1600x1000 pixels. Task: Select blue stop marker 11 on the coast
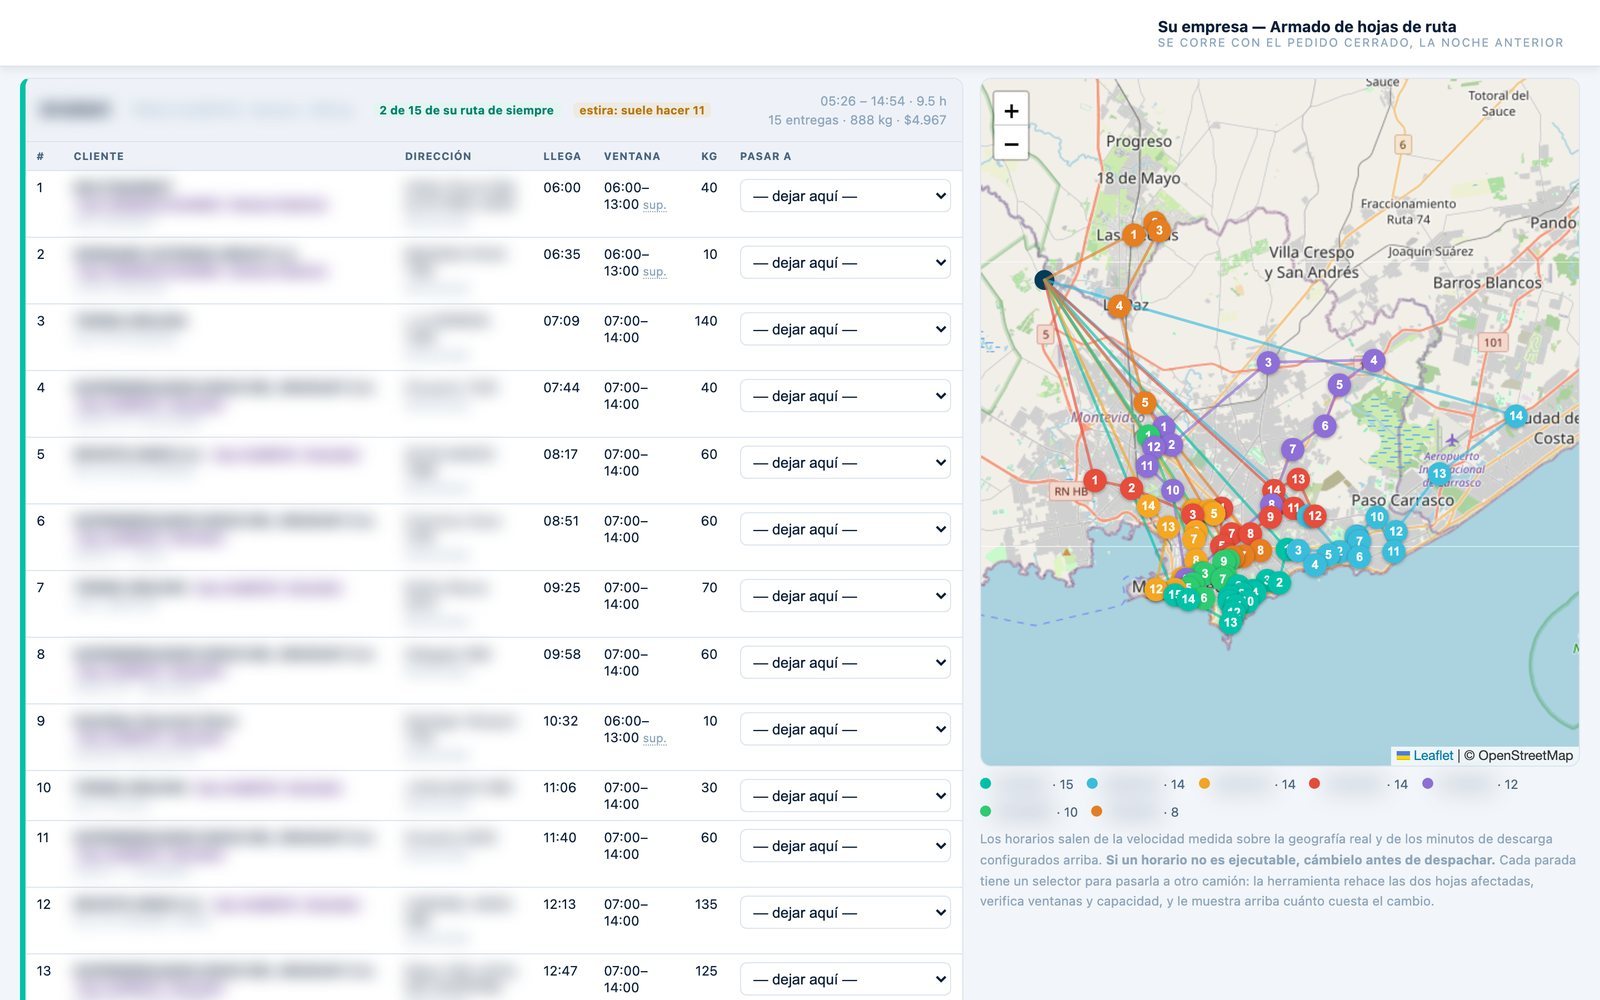coord(1393,551)
